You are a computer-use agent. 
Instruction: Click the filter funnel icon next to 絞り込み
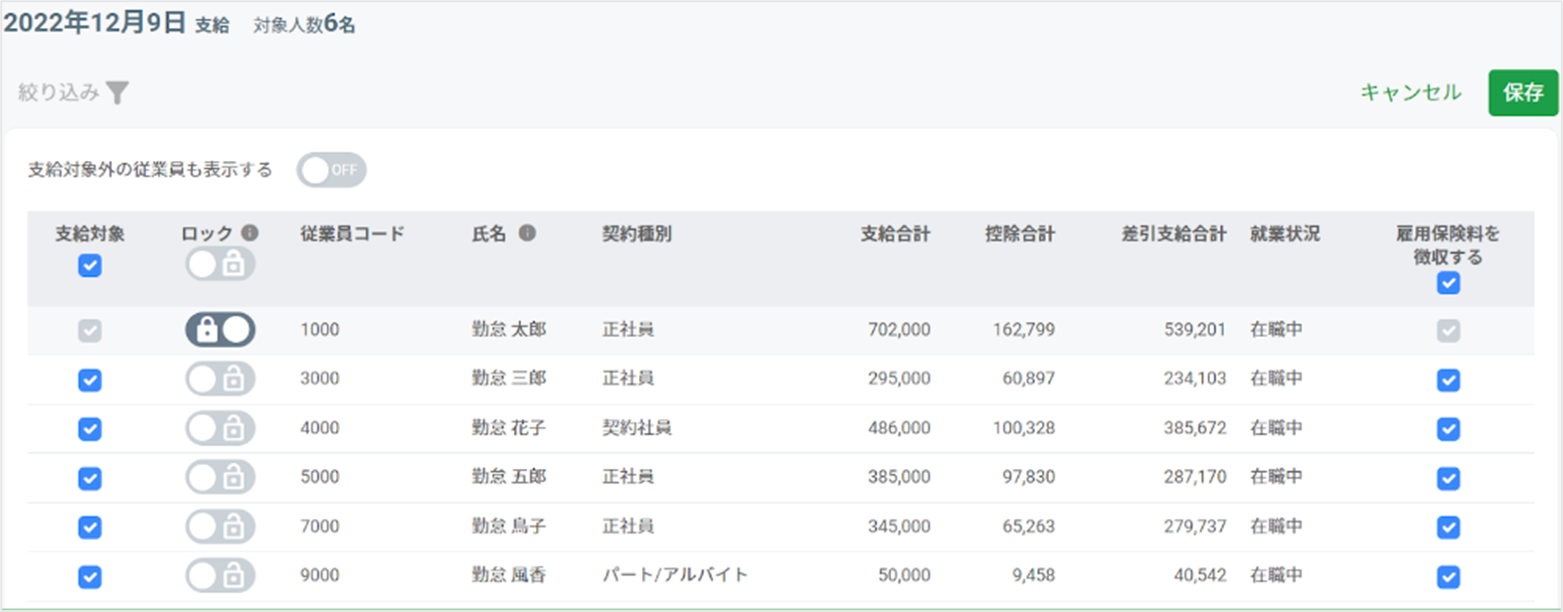click(118, 93)
